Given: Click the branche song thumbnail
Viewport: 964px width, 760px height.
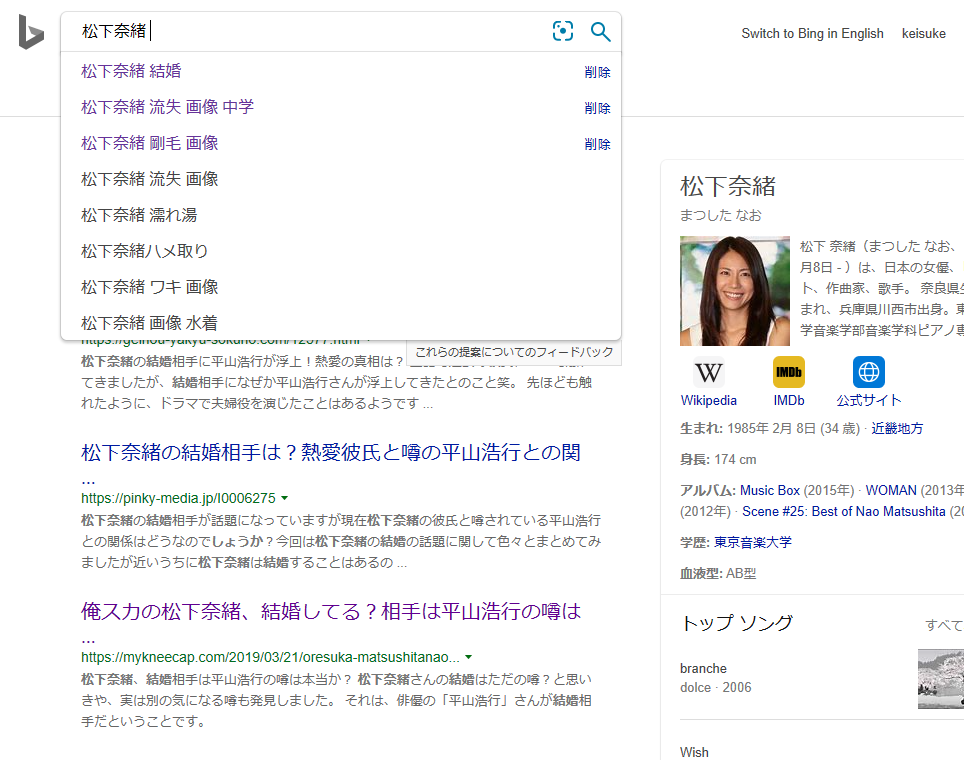Looking at the screenshot, I should pyautogui.click(x=941, y=679).
